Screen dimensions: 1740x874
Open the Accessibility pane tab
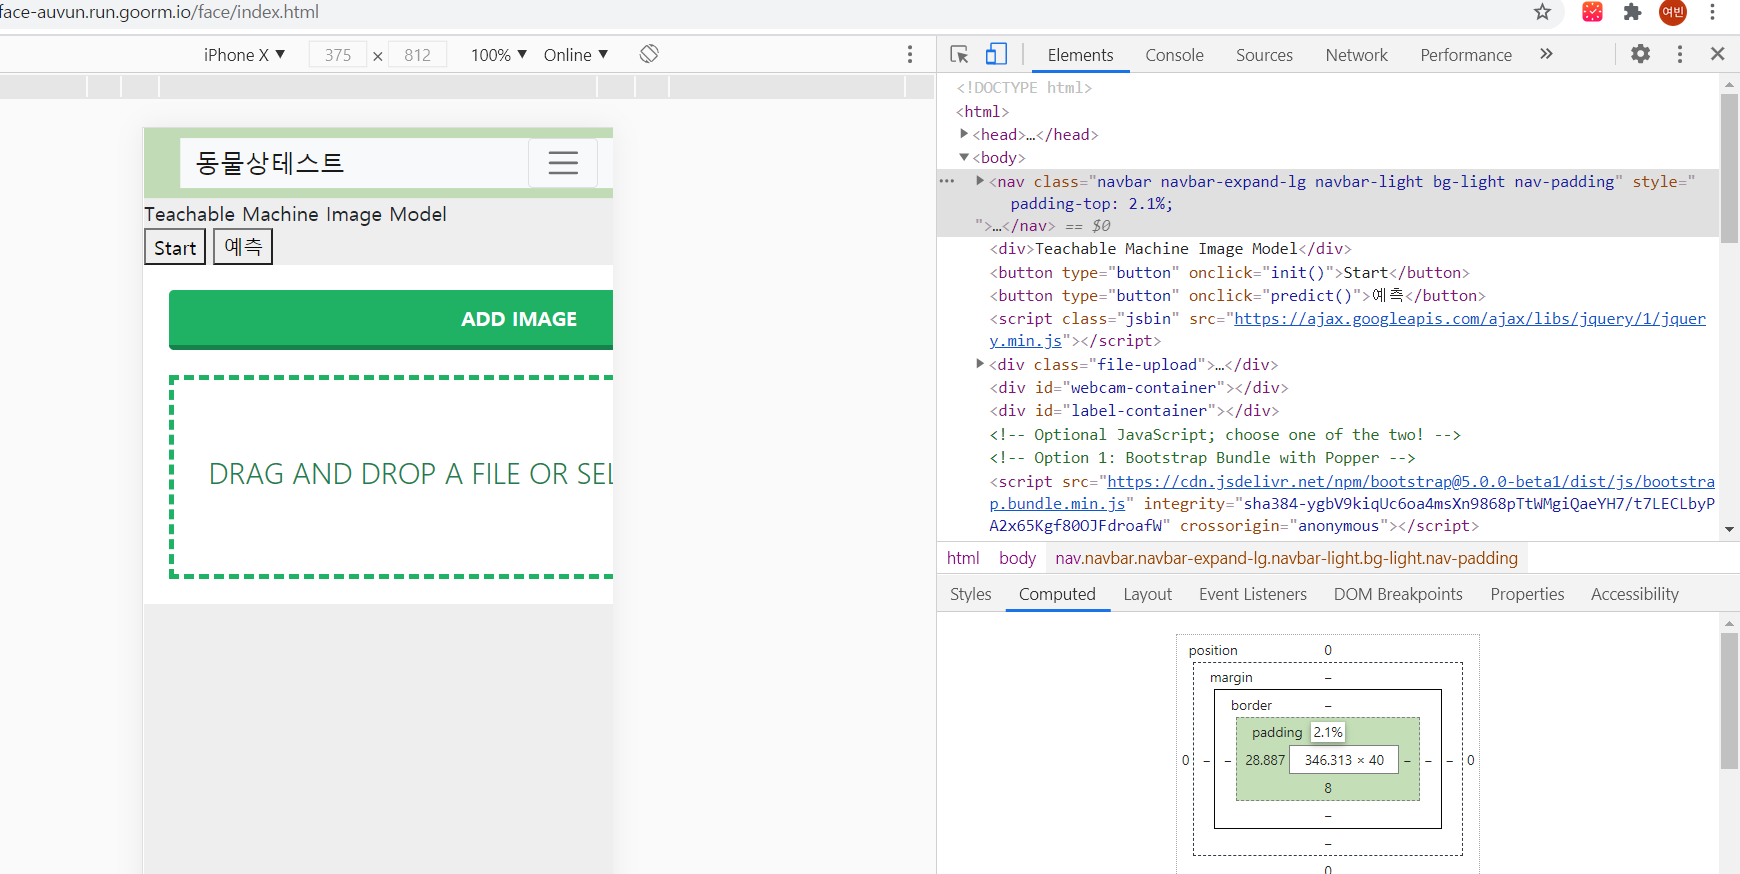coord(1634,594)
